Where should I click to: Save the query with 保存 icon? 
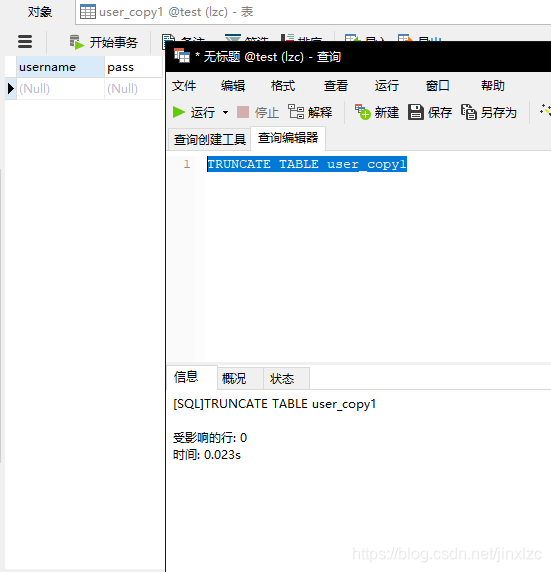(x=415, y=112)
